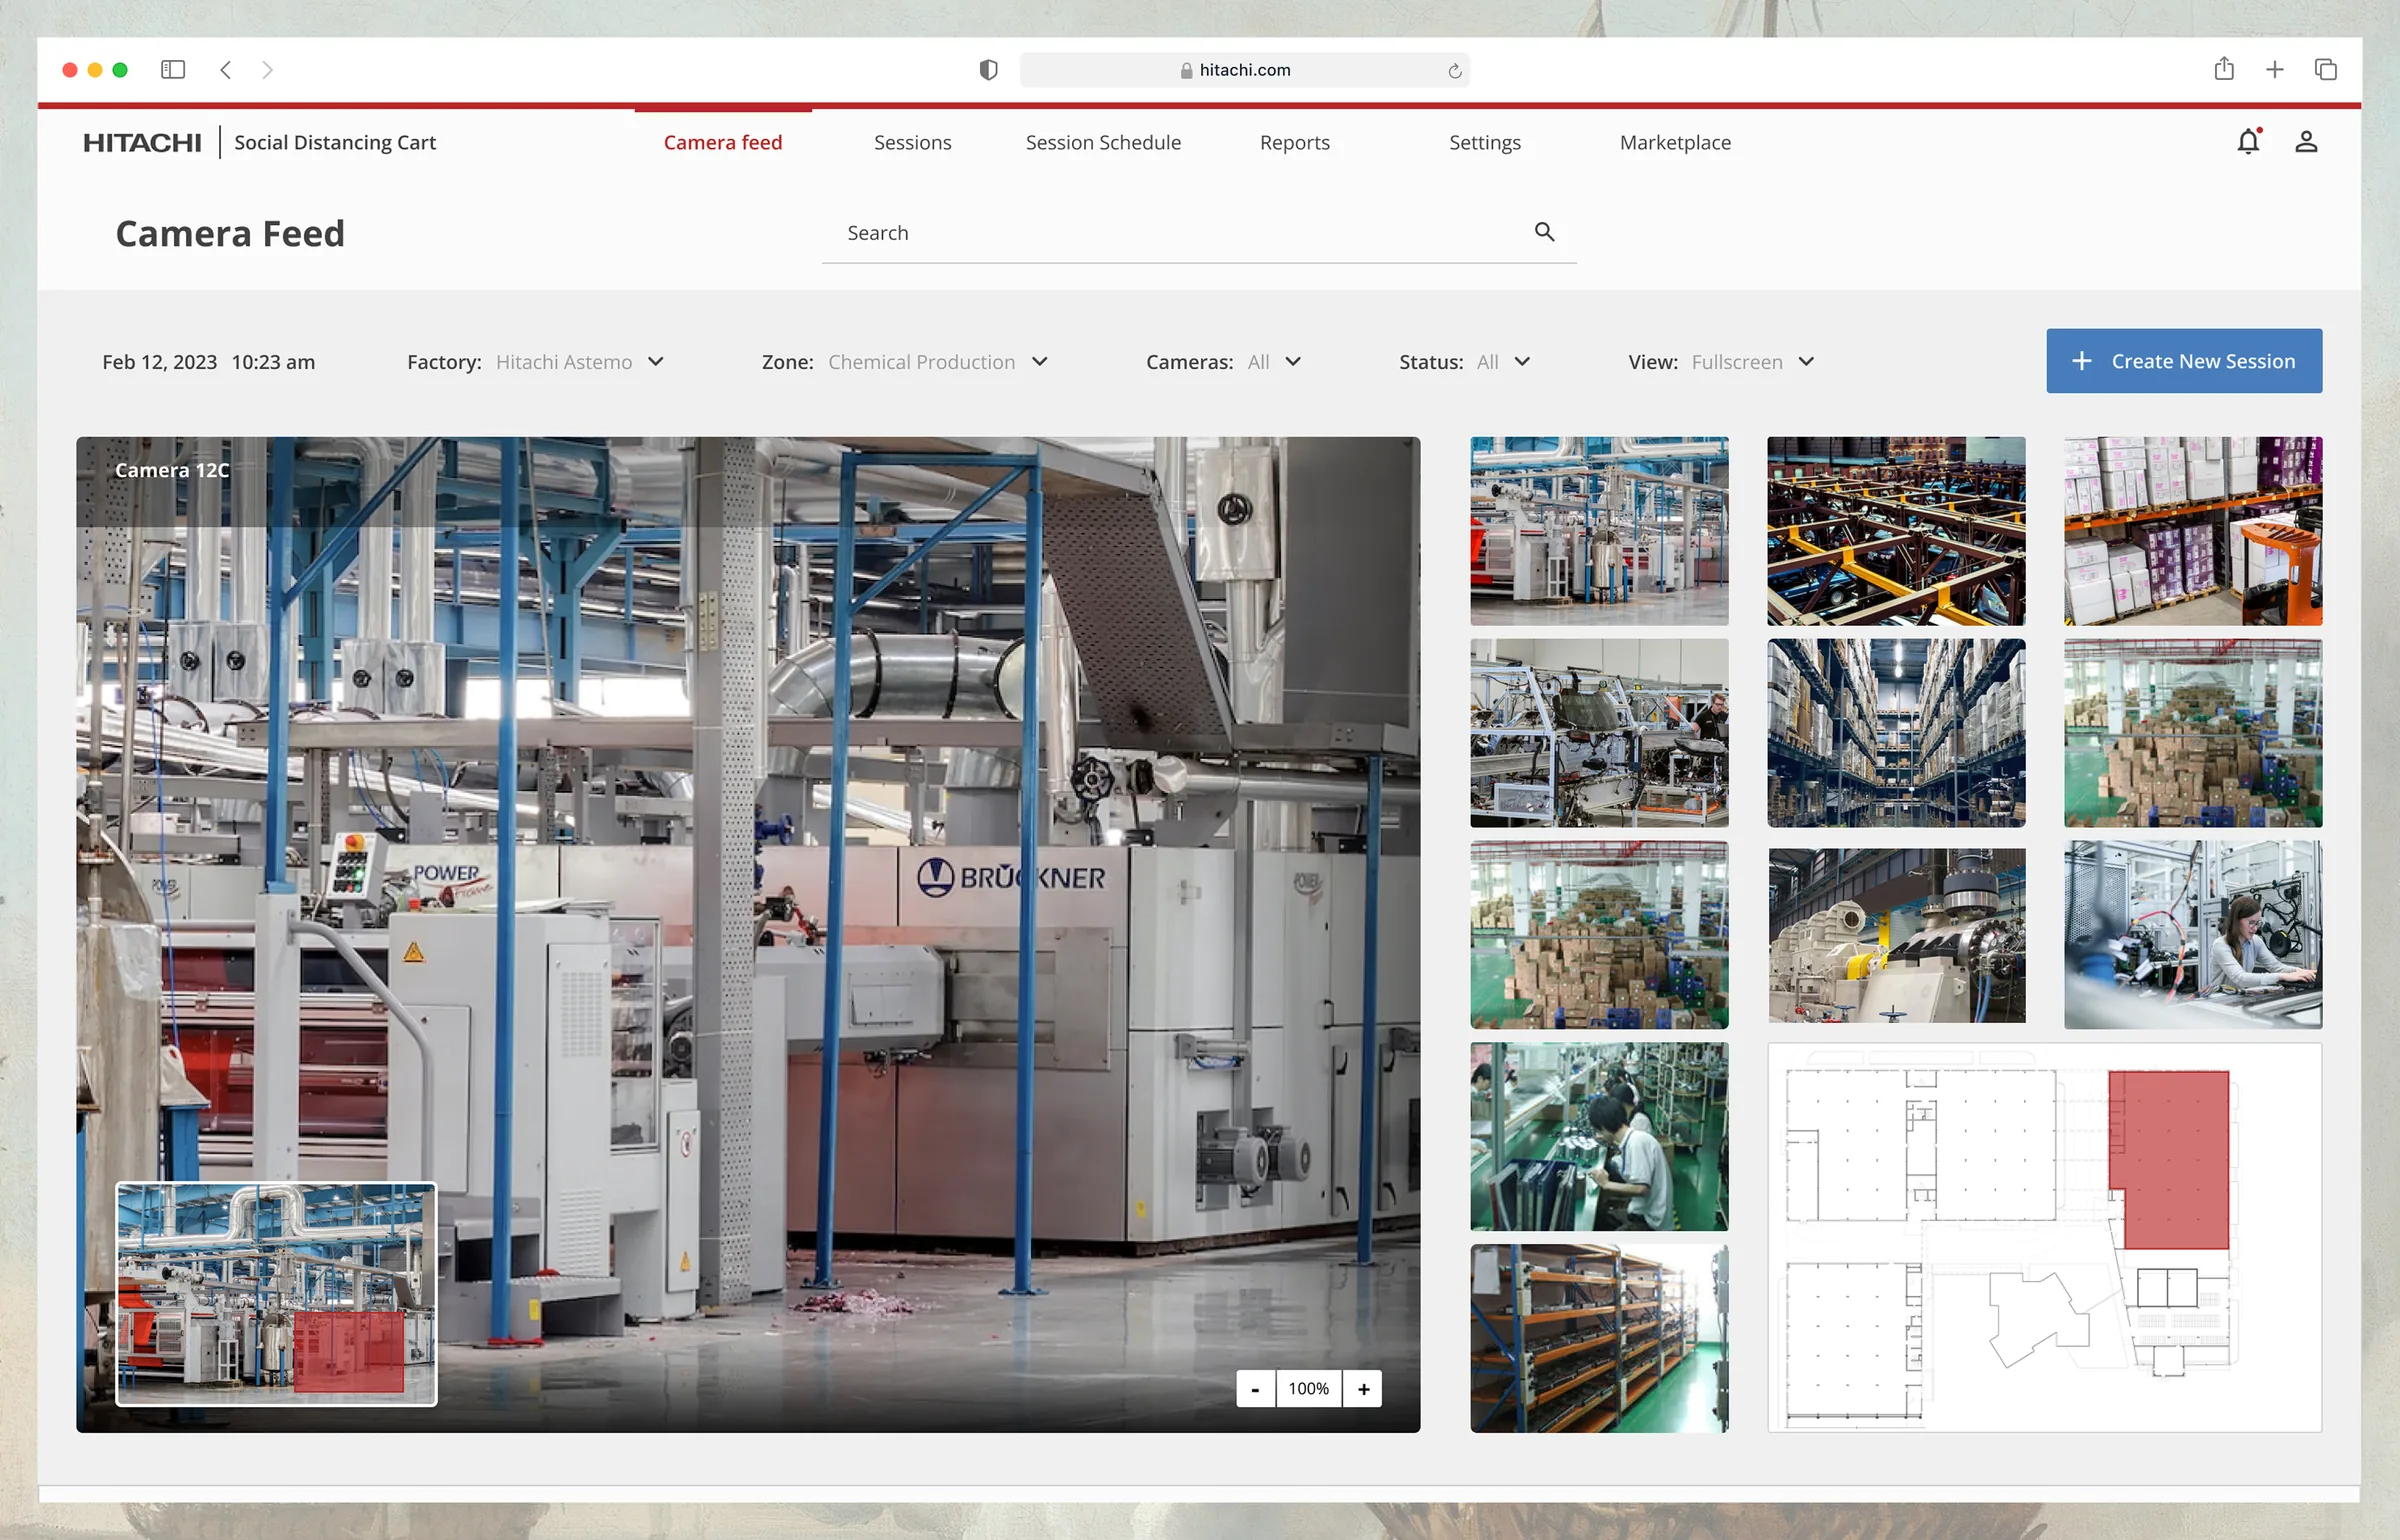
Task: Click the search magnifier icon
Action: coord(1544,232)
